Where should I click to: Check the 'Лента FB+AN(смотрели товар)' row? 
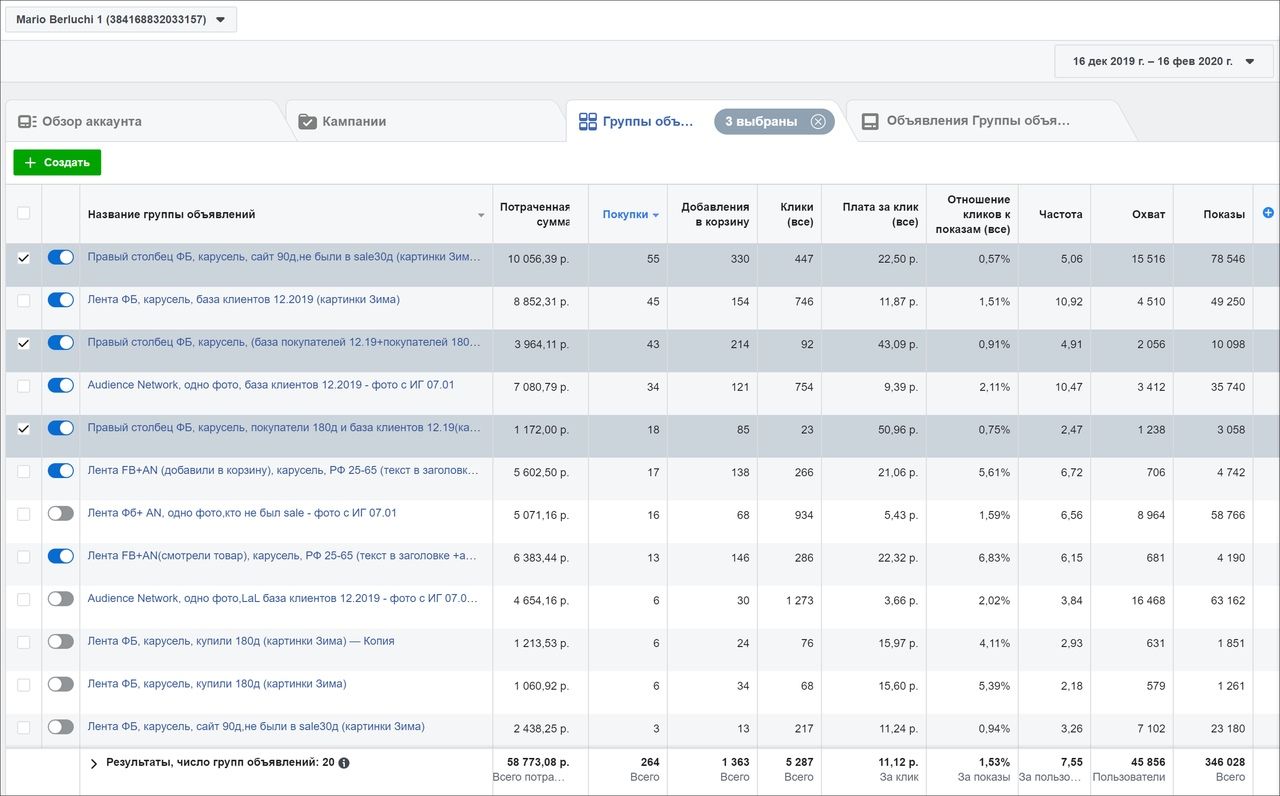point(24,556)
